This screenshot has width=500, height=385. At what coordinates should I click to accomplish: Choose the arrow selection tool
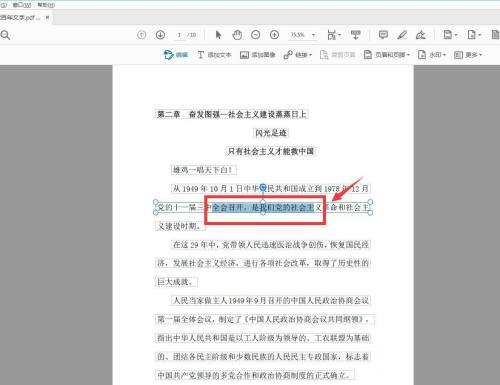click(218, 35)
